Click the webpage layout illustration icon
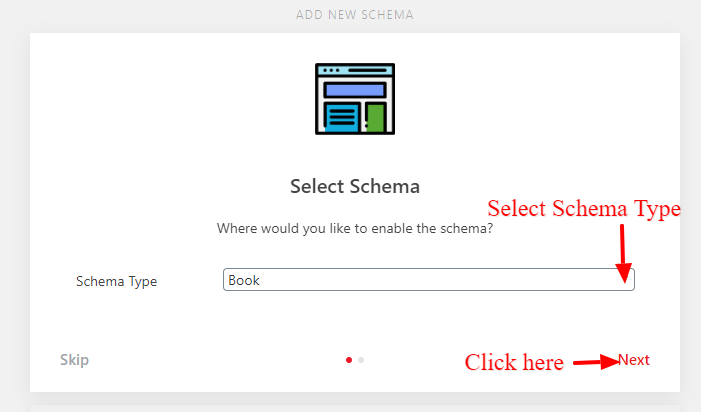 click(x=355, y=99)
